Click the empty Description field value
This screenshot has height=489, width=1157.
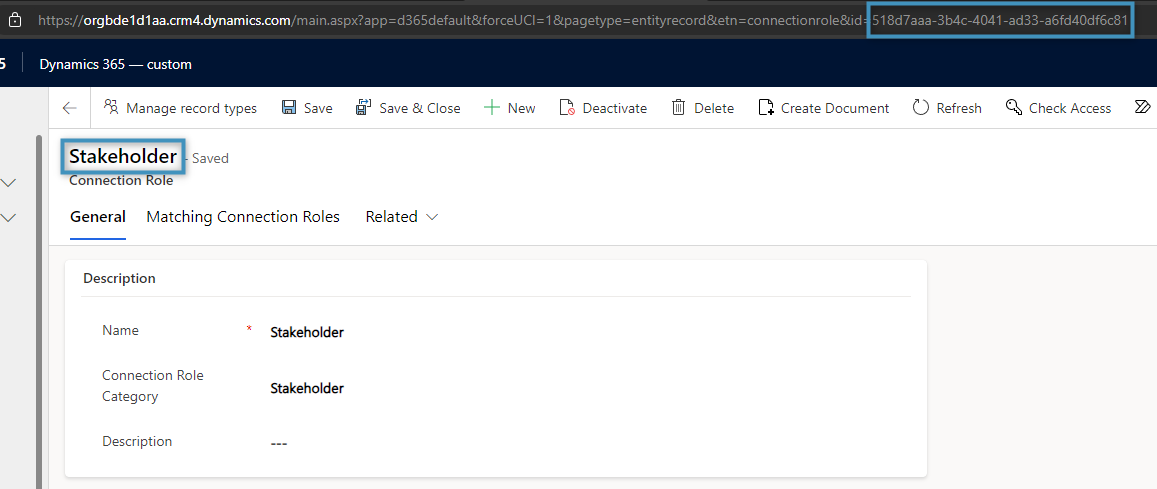coord(279,443)
